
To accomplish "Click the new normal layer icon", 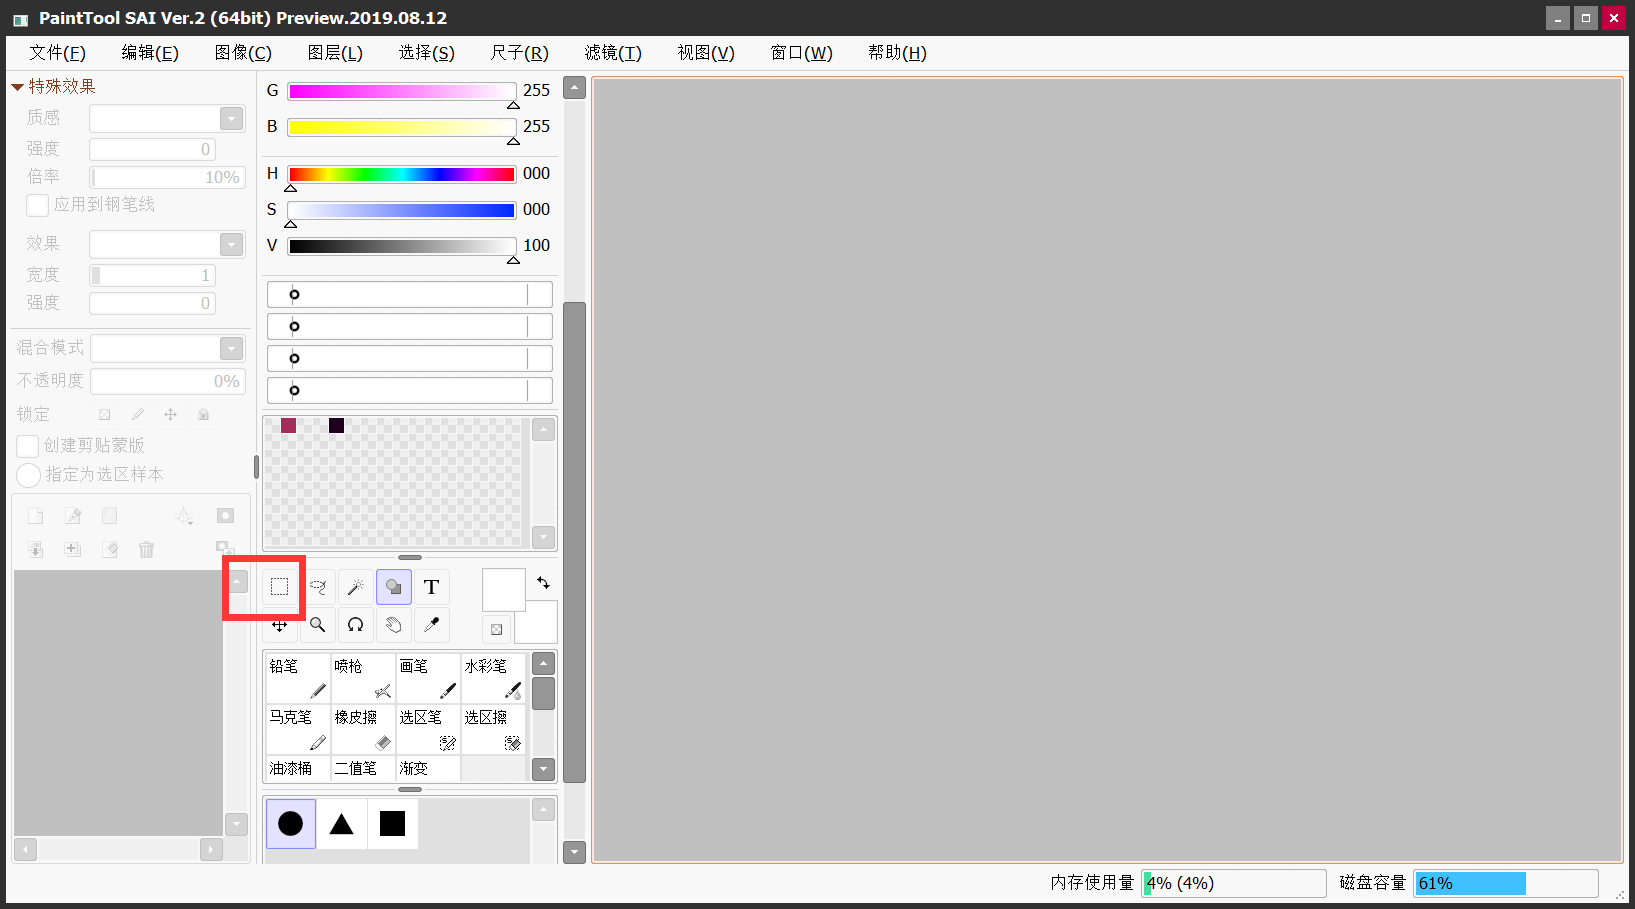I will pos(36,516).
